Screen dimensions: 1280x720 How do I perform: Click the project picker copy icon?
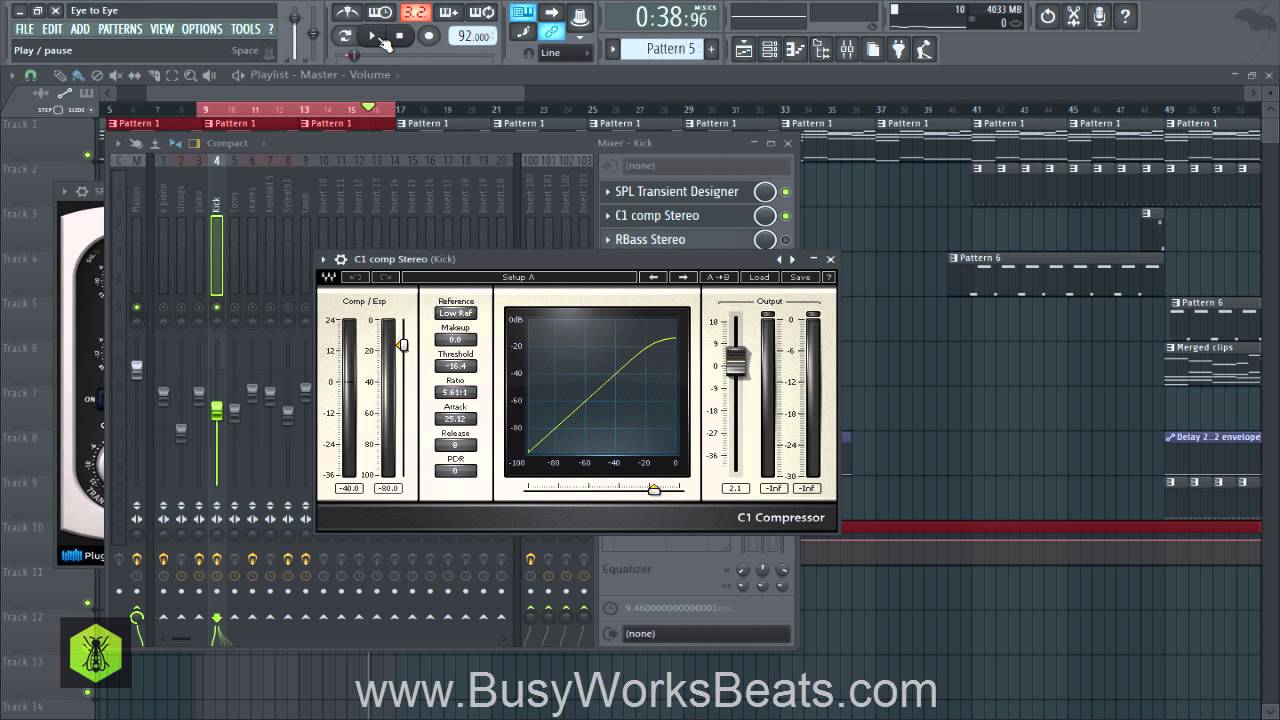(x=874, y=48)
